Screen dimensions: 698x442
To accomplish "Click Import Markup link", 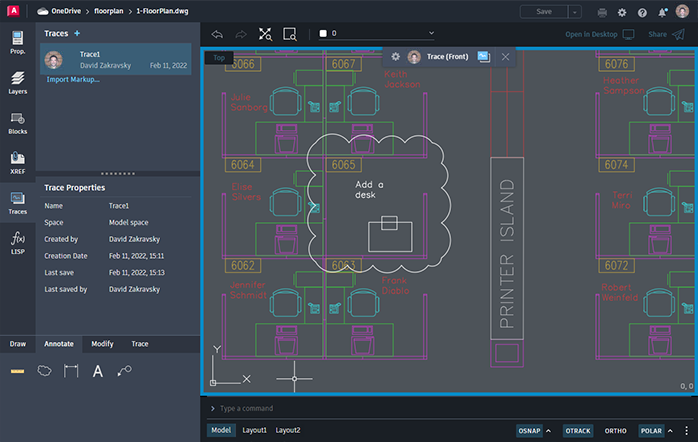I will (x=73, y=79).
